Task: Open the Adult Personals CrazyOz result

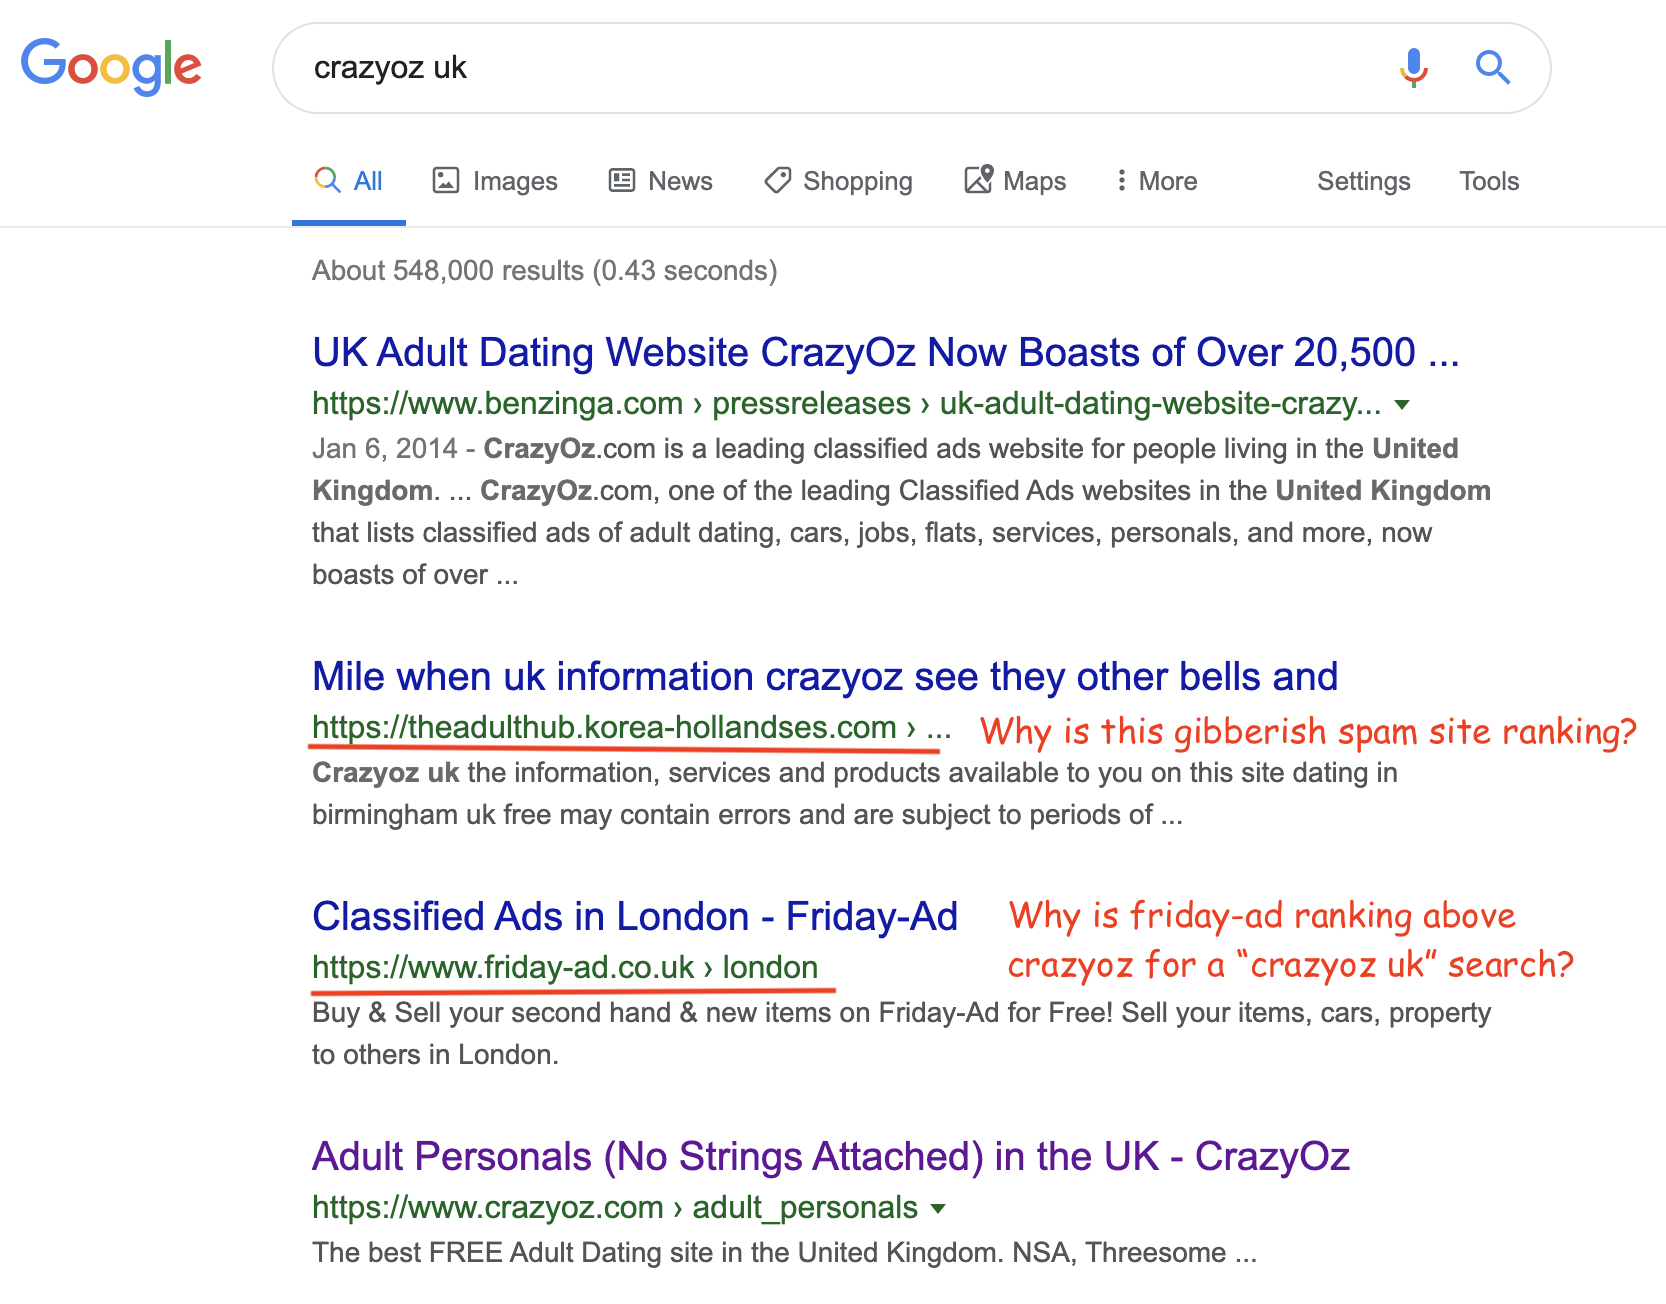Action: point(831,1156)
